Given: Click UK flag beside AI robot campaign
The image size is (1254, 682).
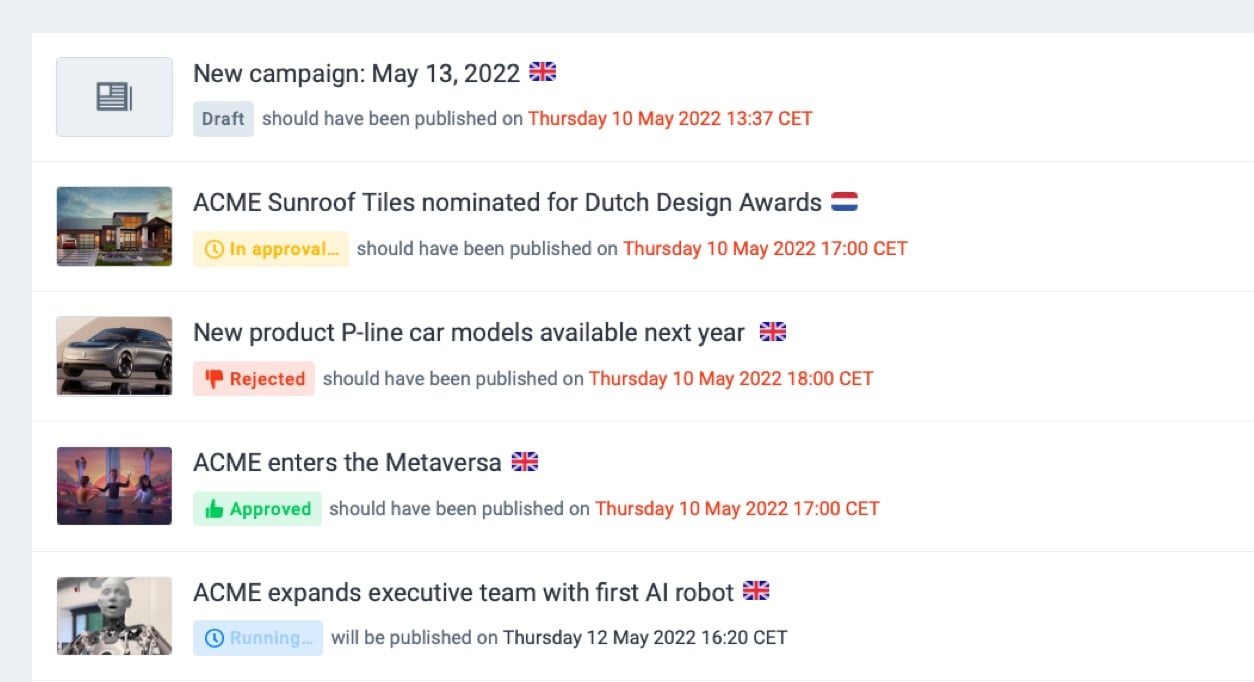Looking at the screenshot, I should 756,591.
